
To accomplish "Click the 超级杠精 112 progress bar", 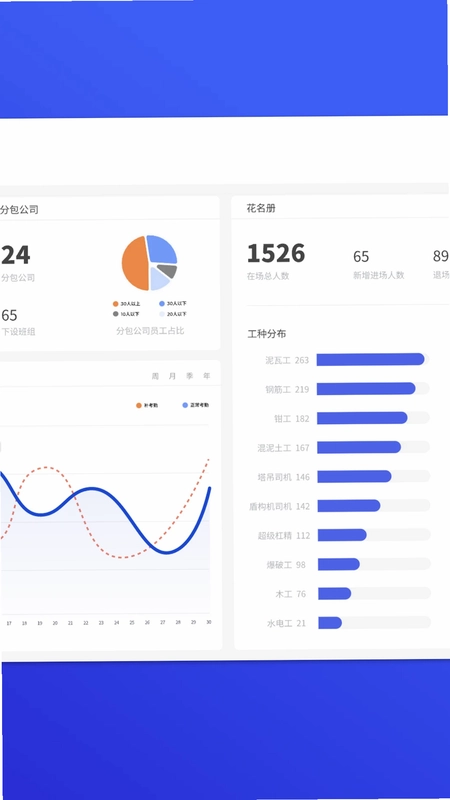I will [374, 535].
